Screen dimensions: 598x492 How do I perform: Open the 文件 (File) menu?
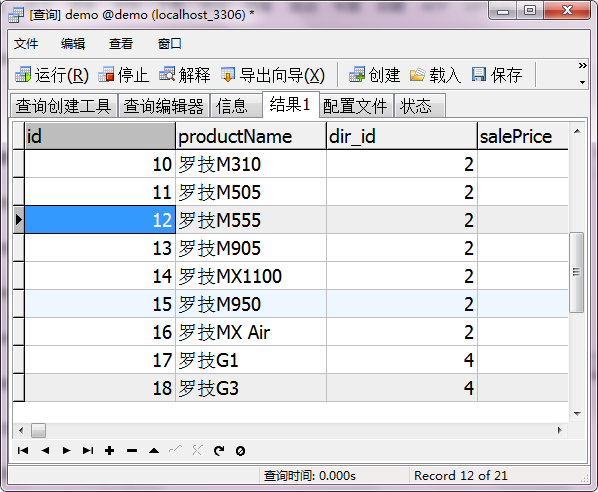(26, 44)
